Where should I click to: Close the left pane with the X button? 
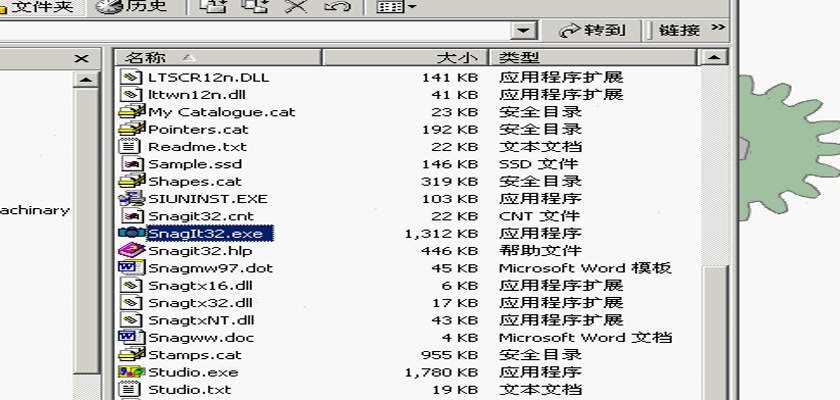(81, 58)
